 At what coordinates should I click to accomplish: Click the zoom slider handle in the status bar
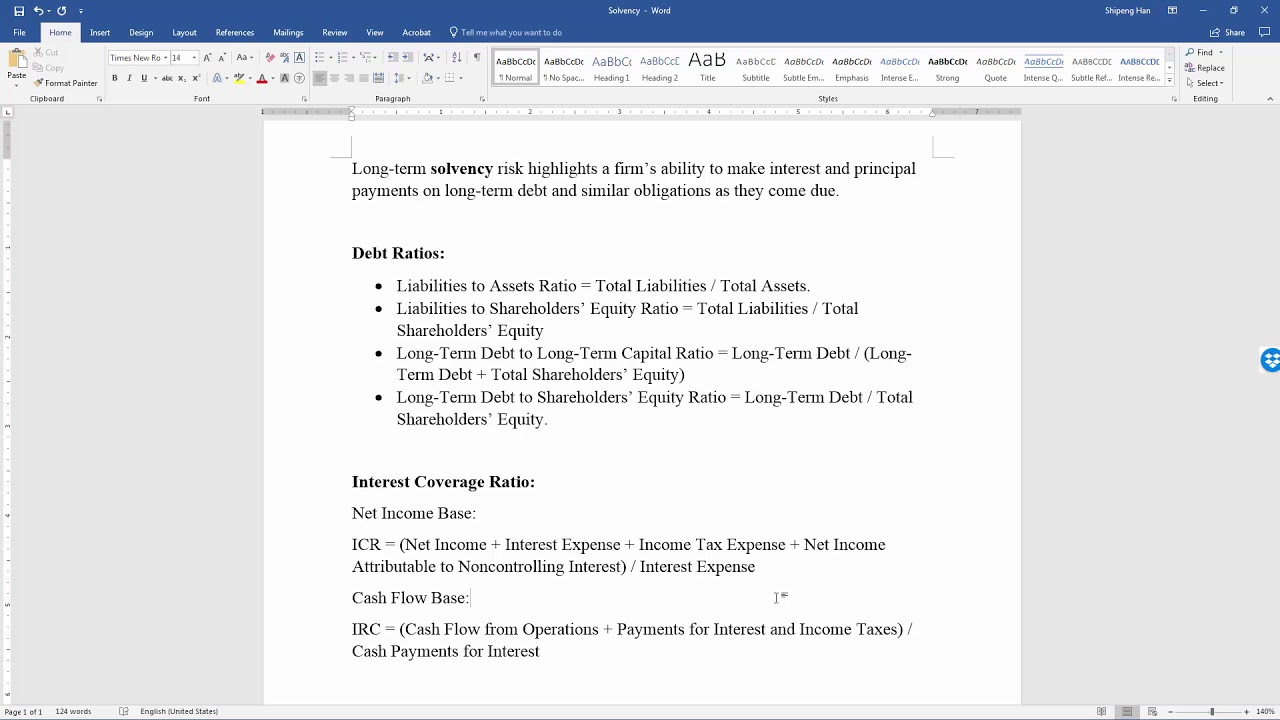(1212, 711)
